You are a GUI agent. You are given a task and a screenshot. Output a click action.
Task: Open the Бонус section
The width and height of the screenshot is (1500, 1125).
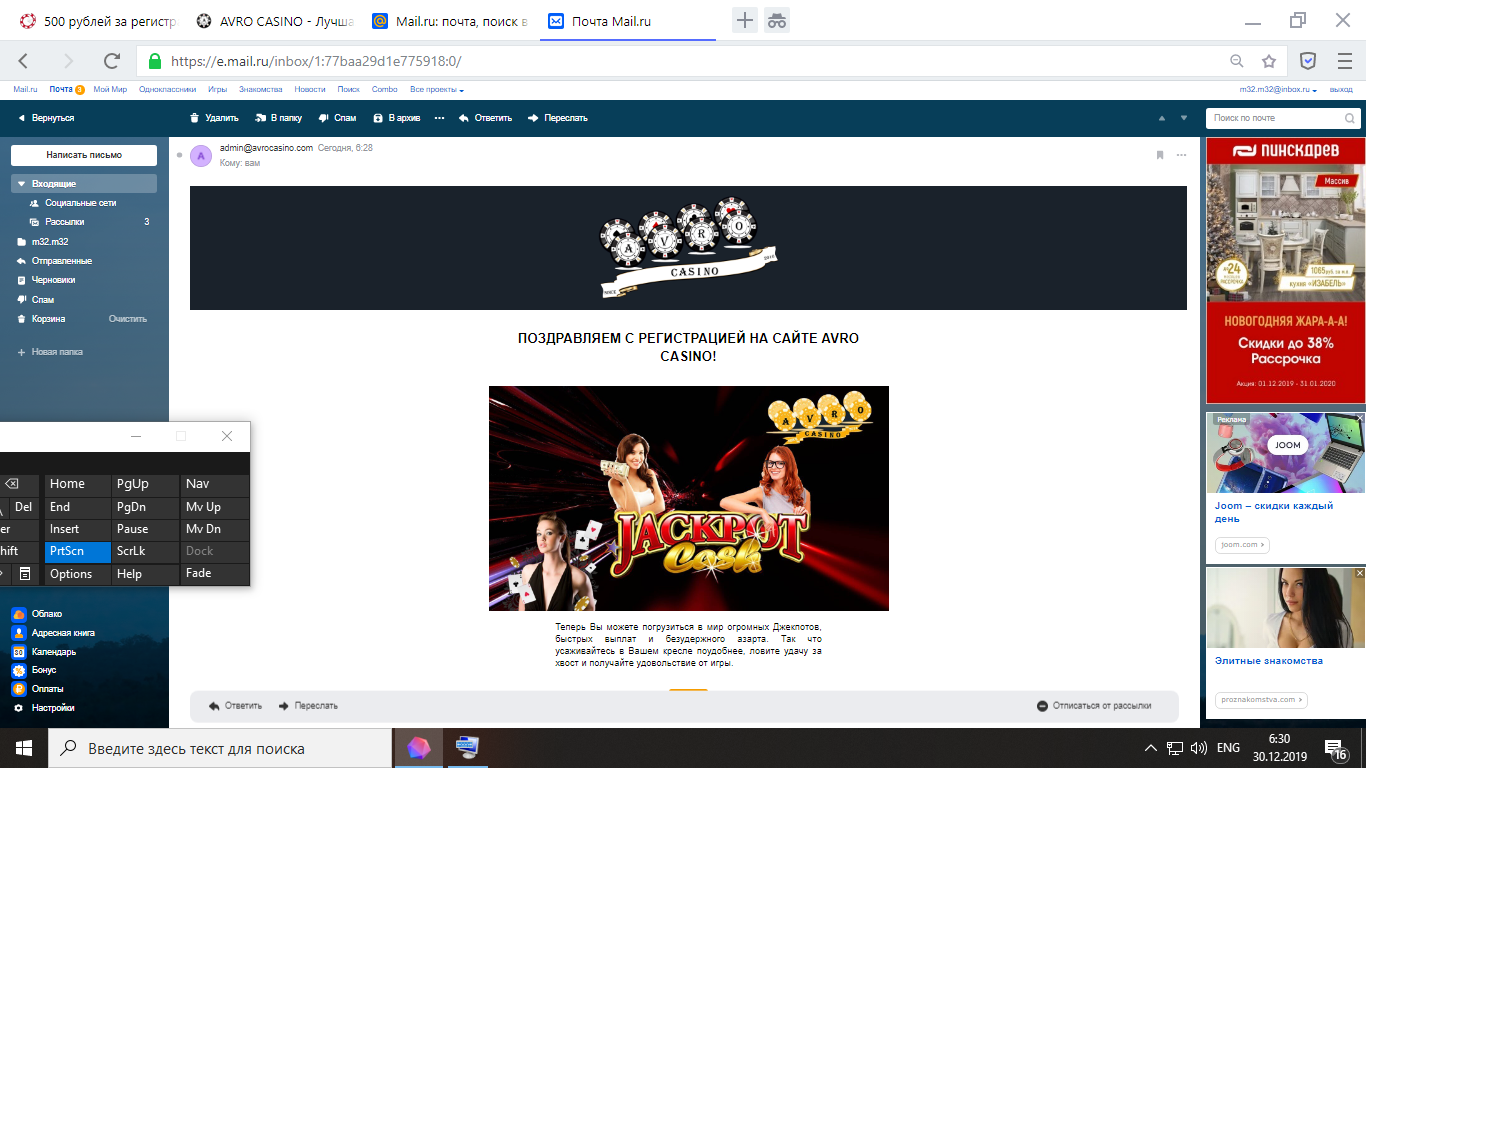tap(34, 670)
